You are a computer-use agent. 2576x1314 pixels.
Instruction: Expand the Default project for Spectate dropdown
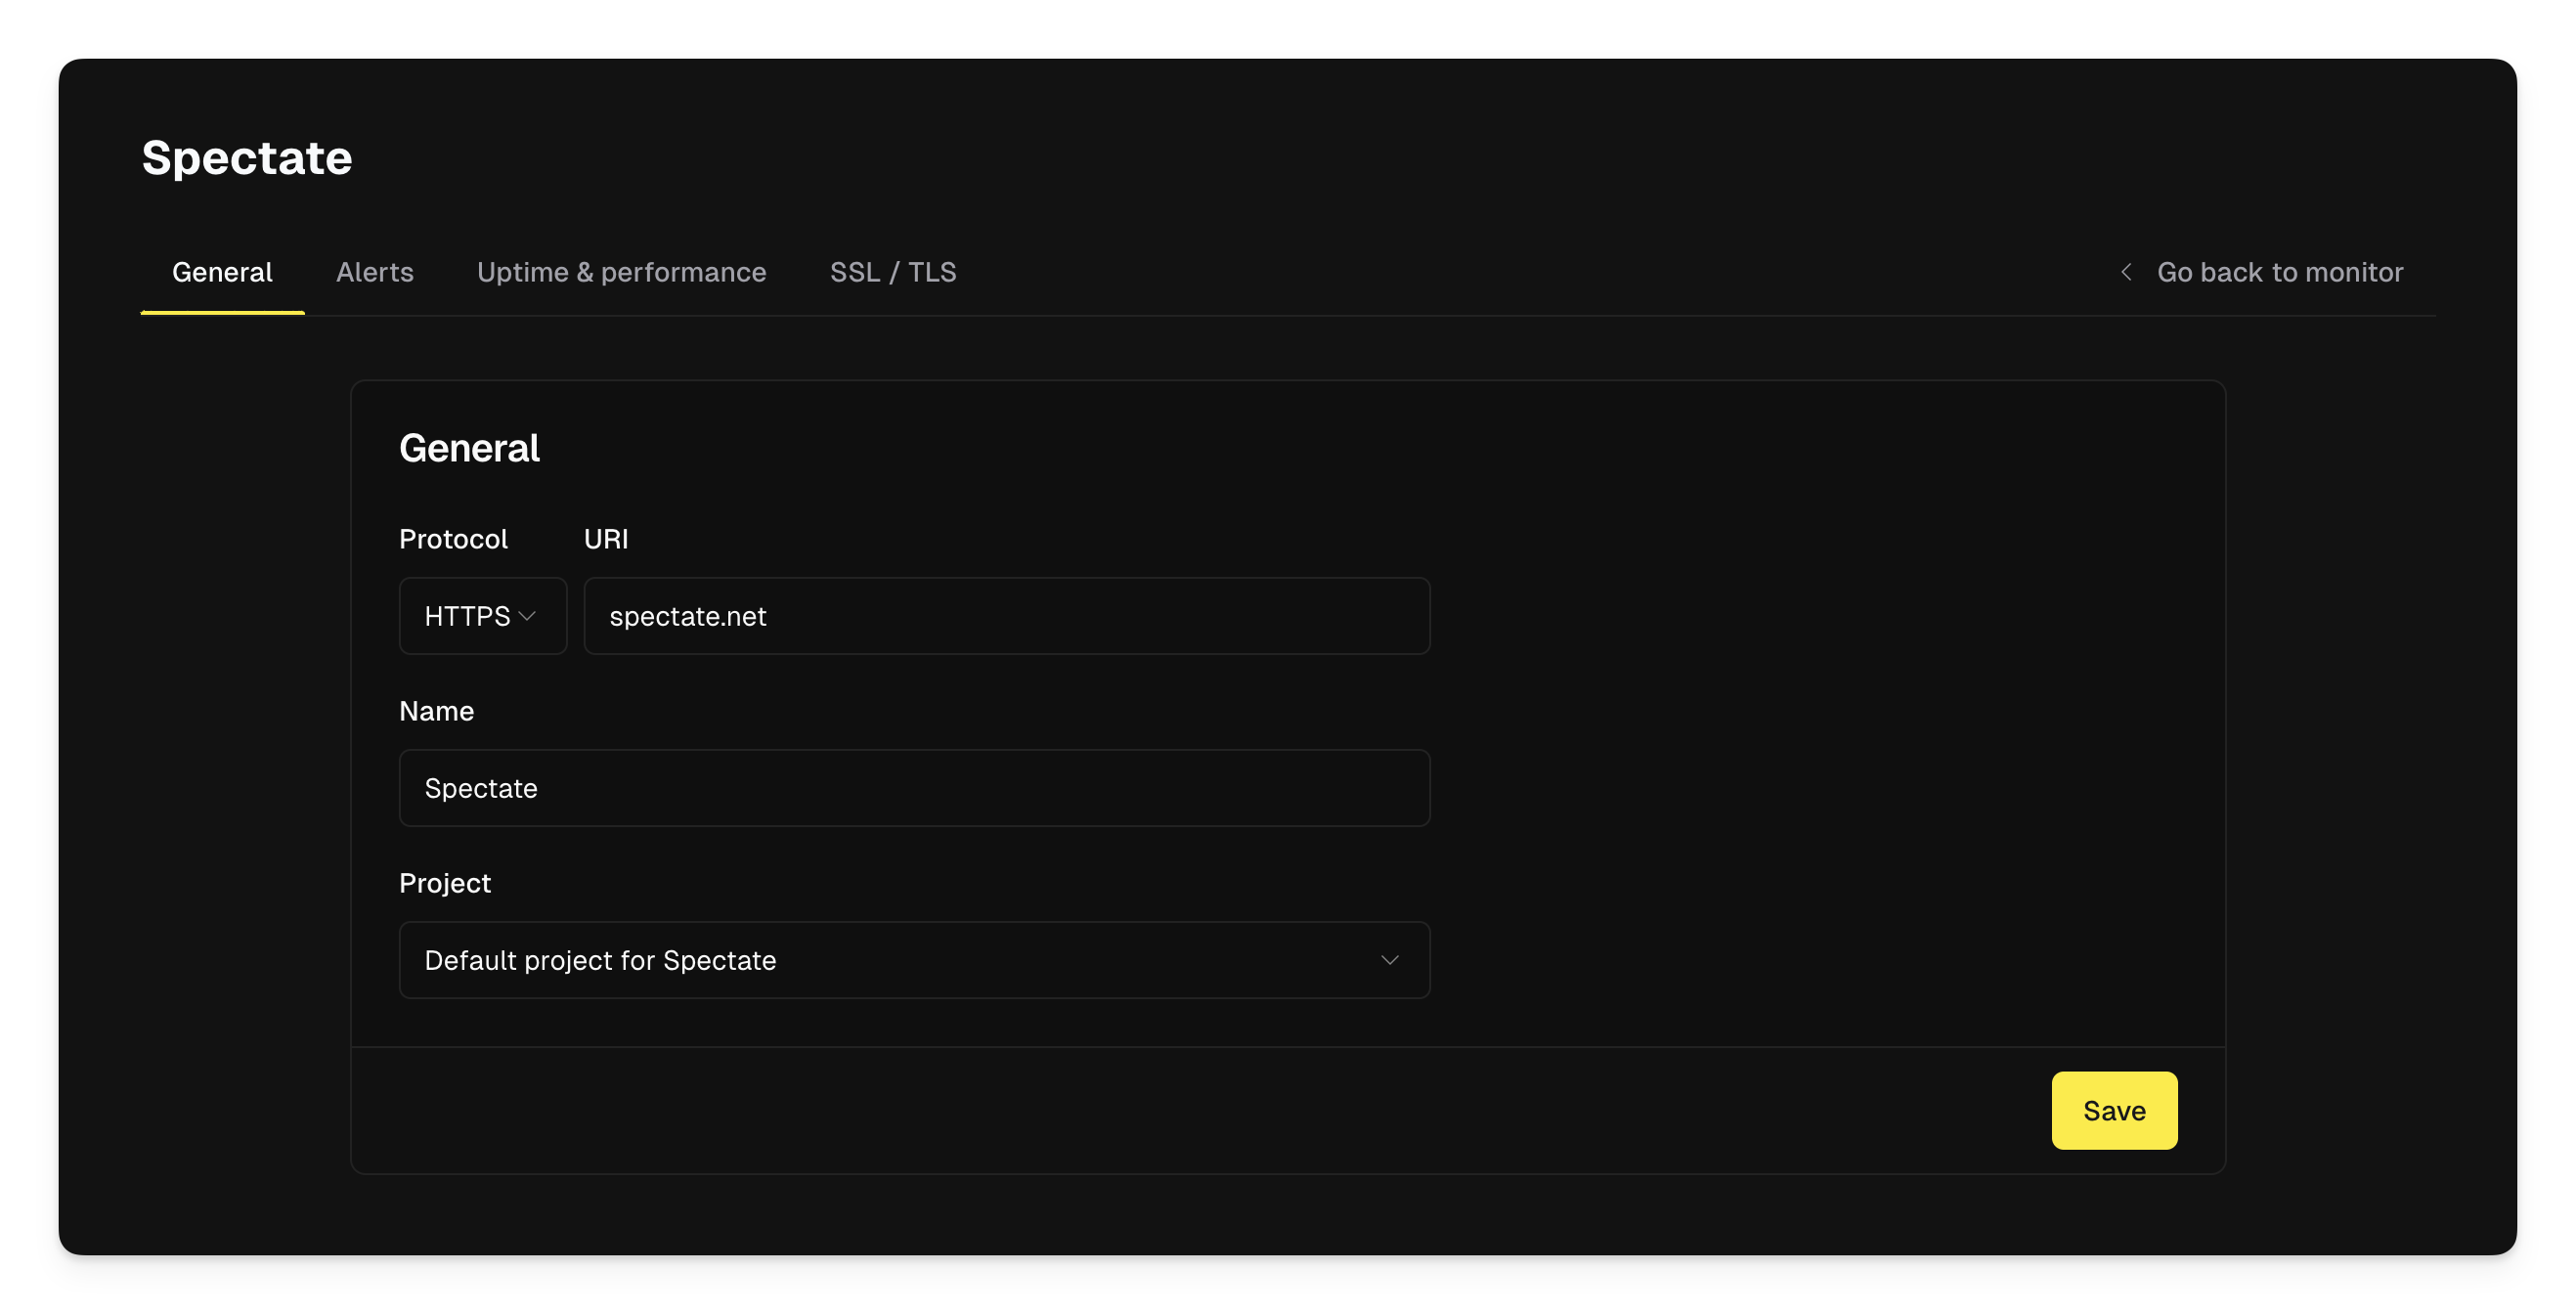pos(913,960)
